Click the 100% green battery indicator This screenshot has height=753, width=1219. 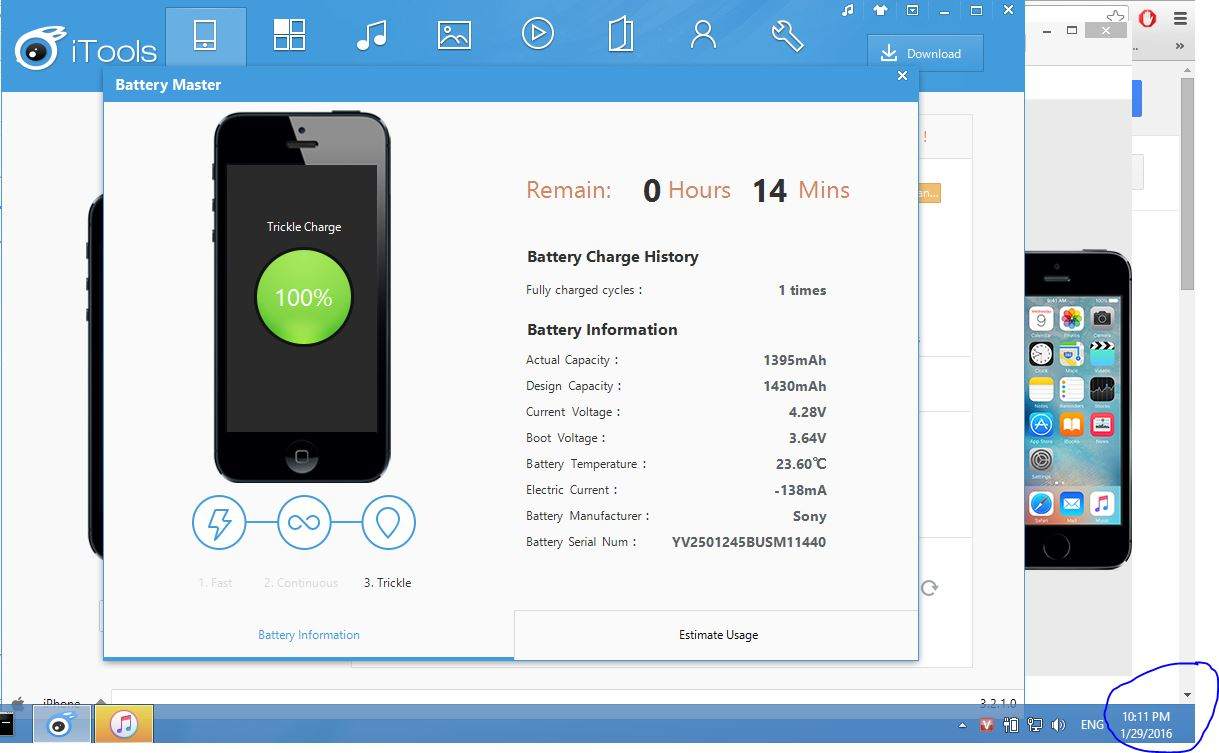click(304, 297)
